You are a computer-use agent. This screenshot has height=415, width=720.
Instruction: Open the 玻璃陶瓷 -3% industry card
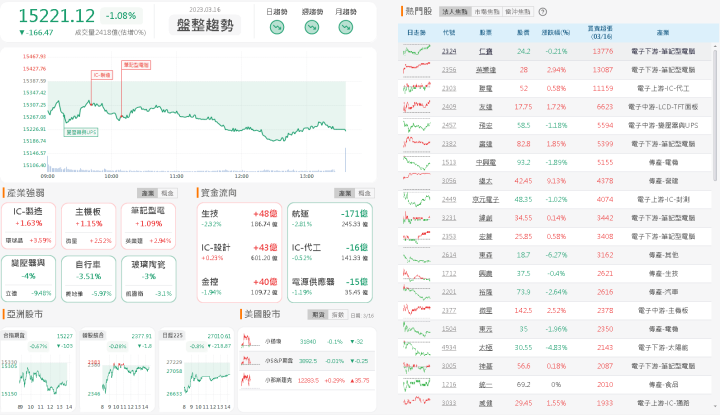click(148, 279)
